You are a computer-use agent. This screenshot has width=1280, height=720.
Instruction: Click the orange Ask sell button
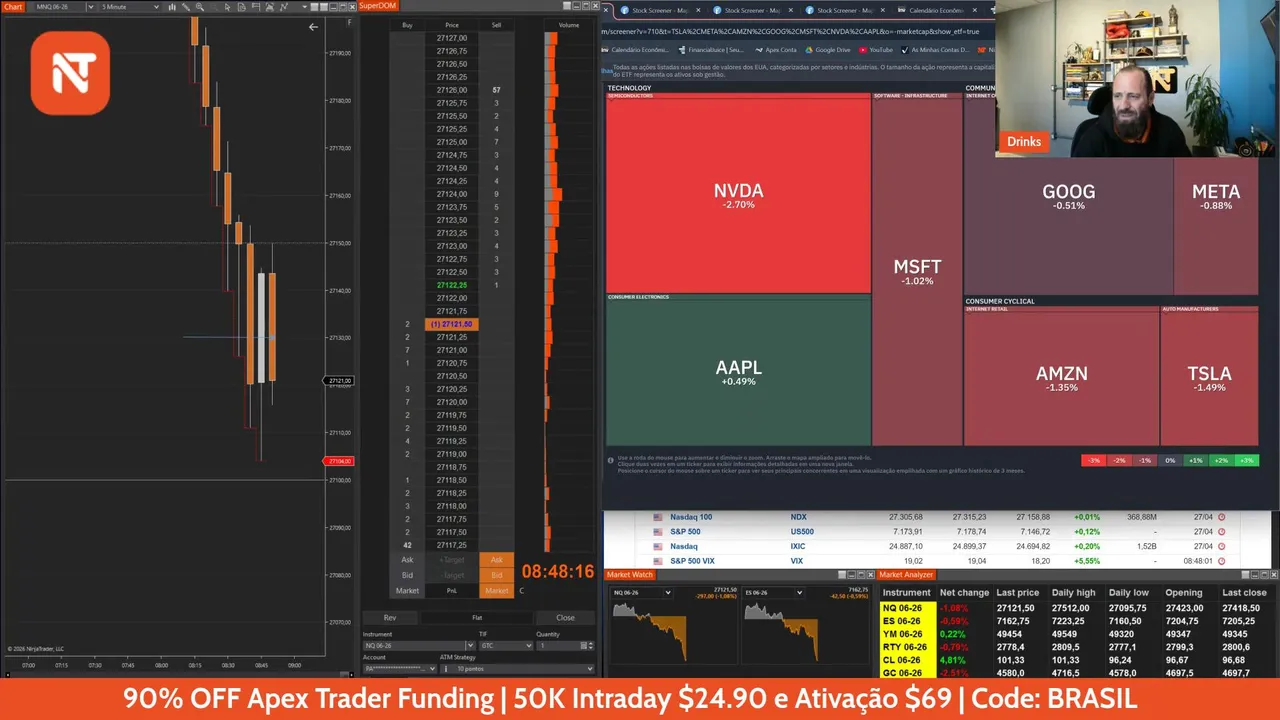point(497,560)
